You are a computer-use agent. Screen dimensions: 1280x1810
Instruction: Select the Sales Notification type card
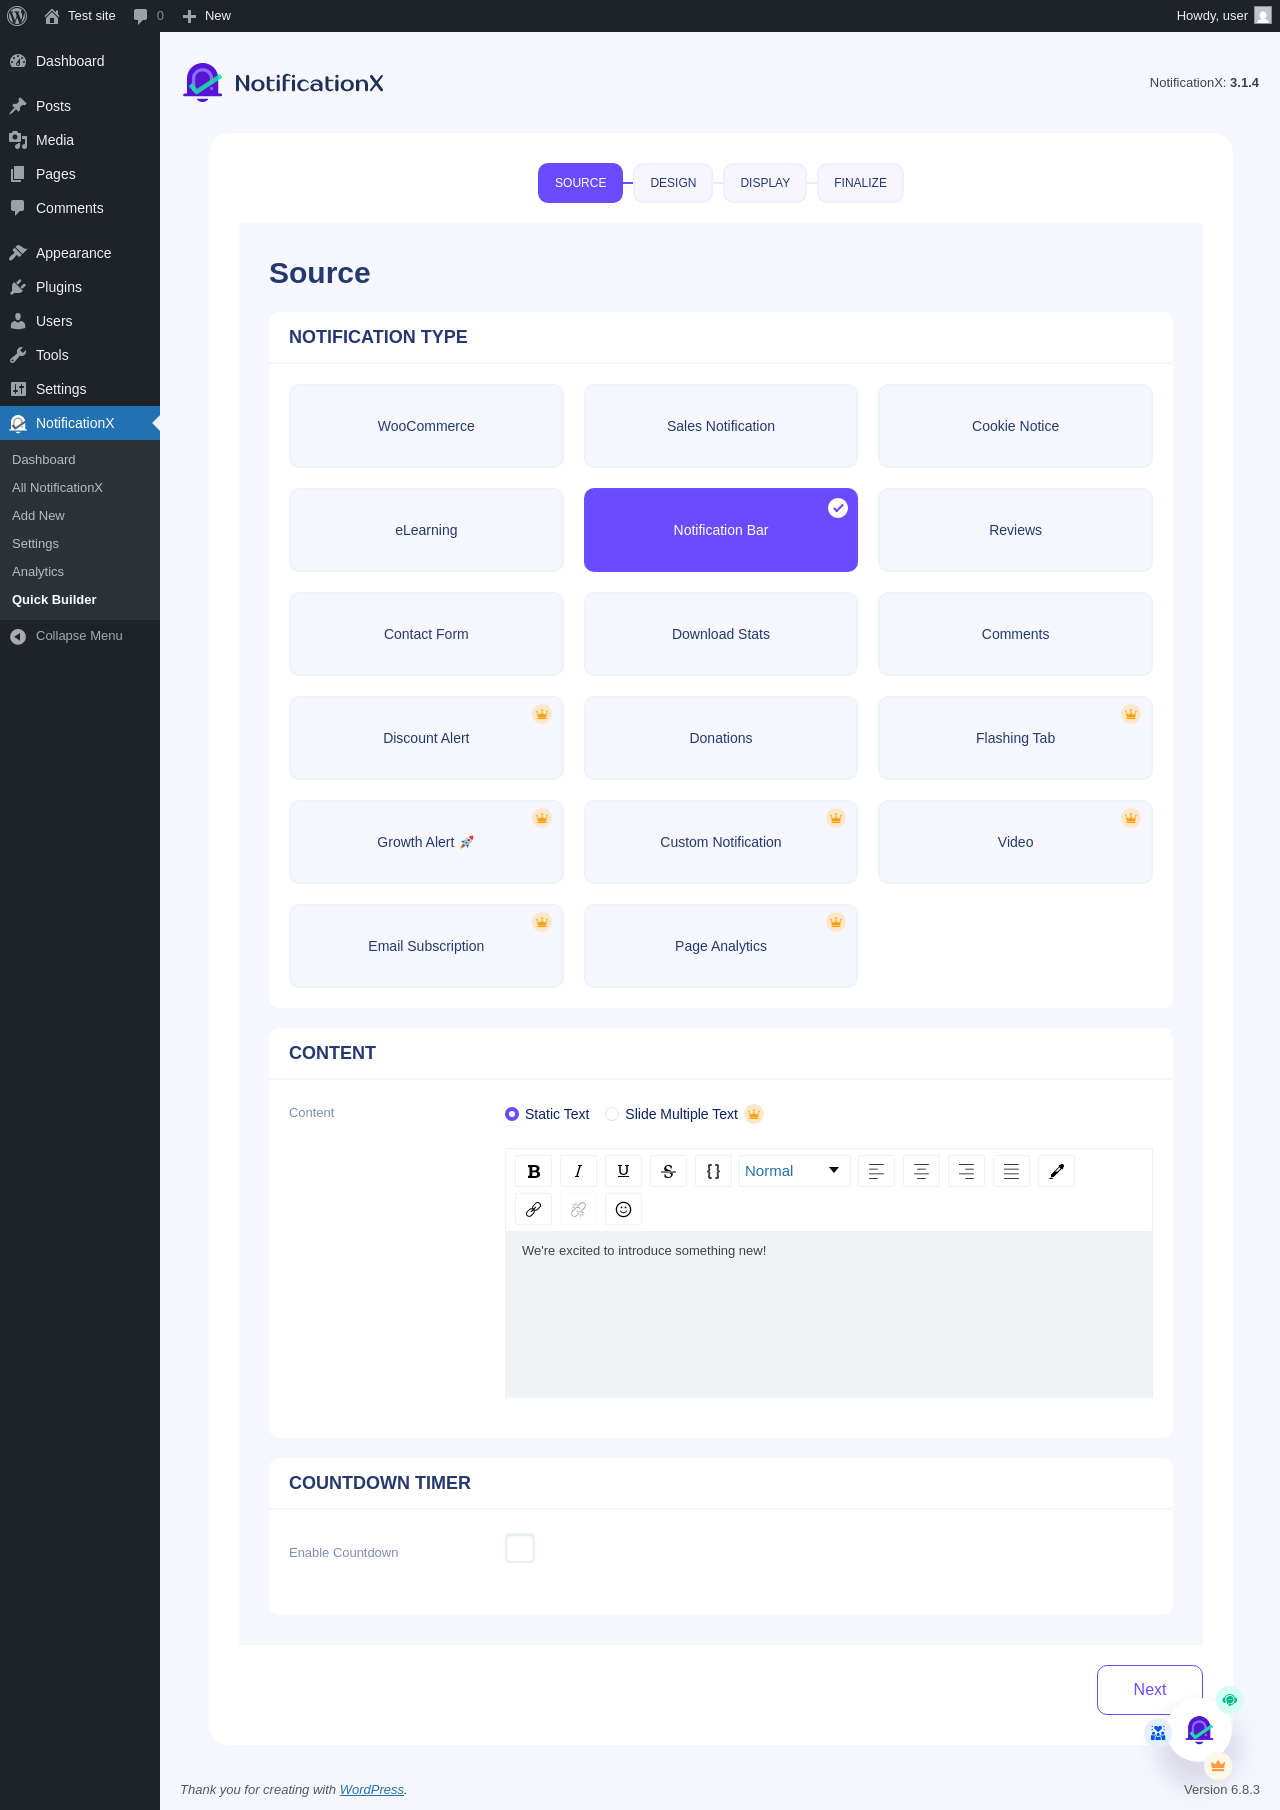pyautogui.click(x=721, y=426)
